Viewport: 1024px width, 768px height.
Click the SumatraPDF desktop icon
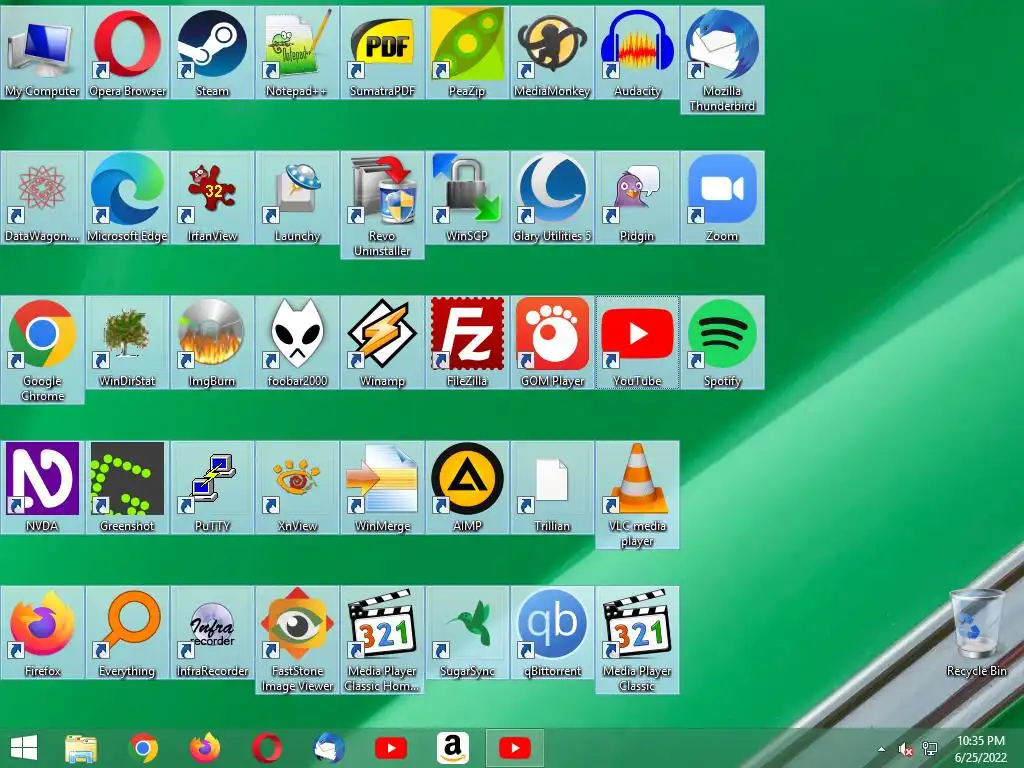tap(382, 52)
